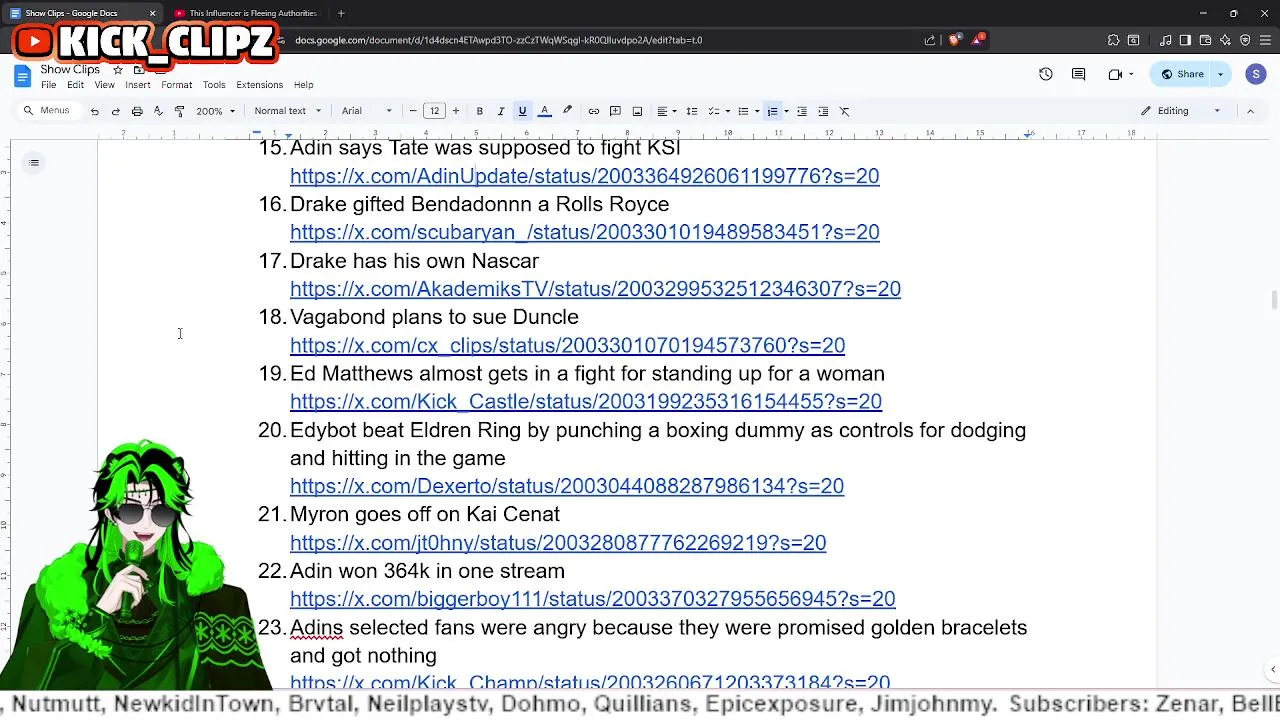The image size is (1280, 720).
Task: Increase indent of selected paragraph
Action: point(823,111)
